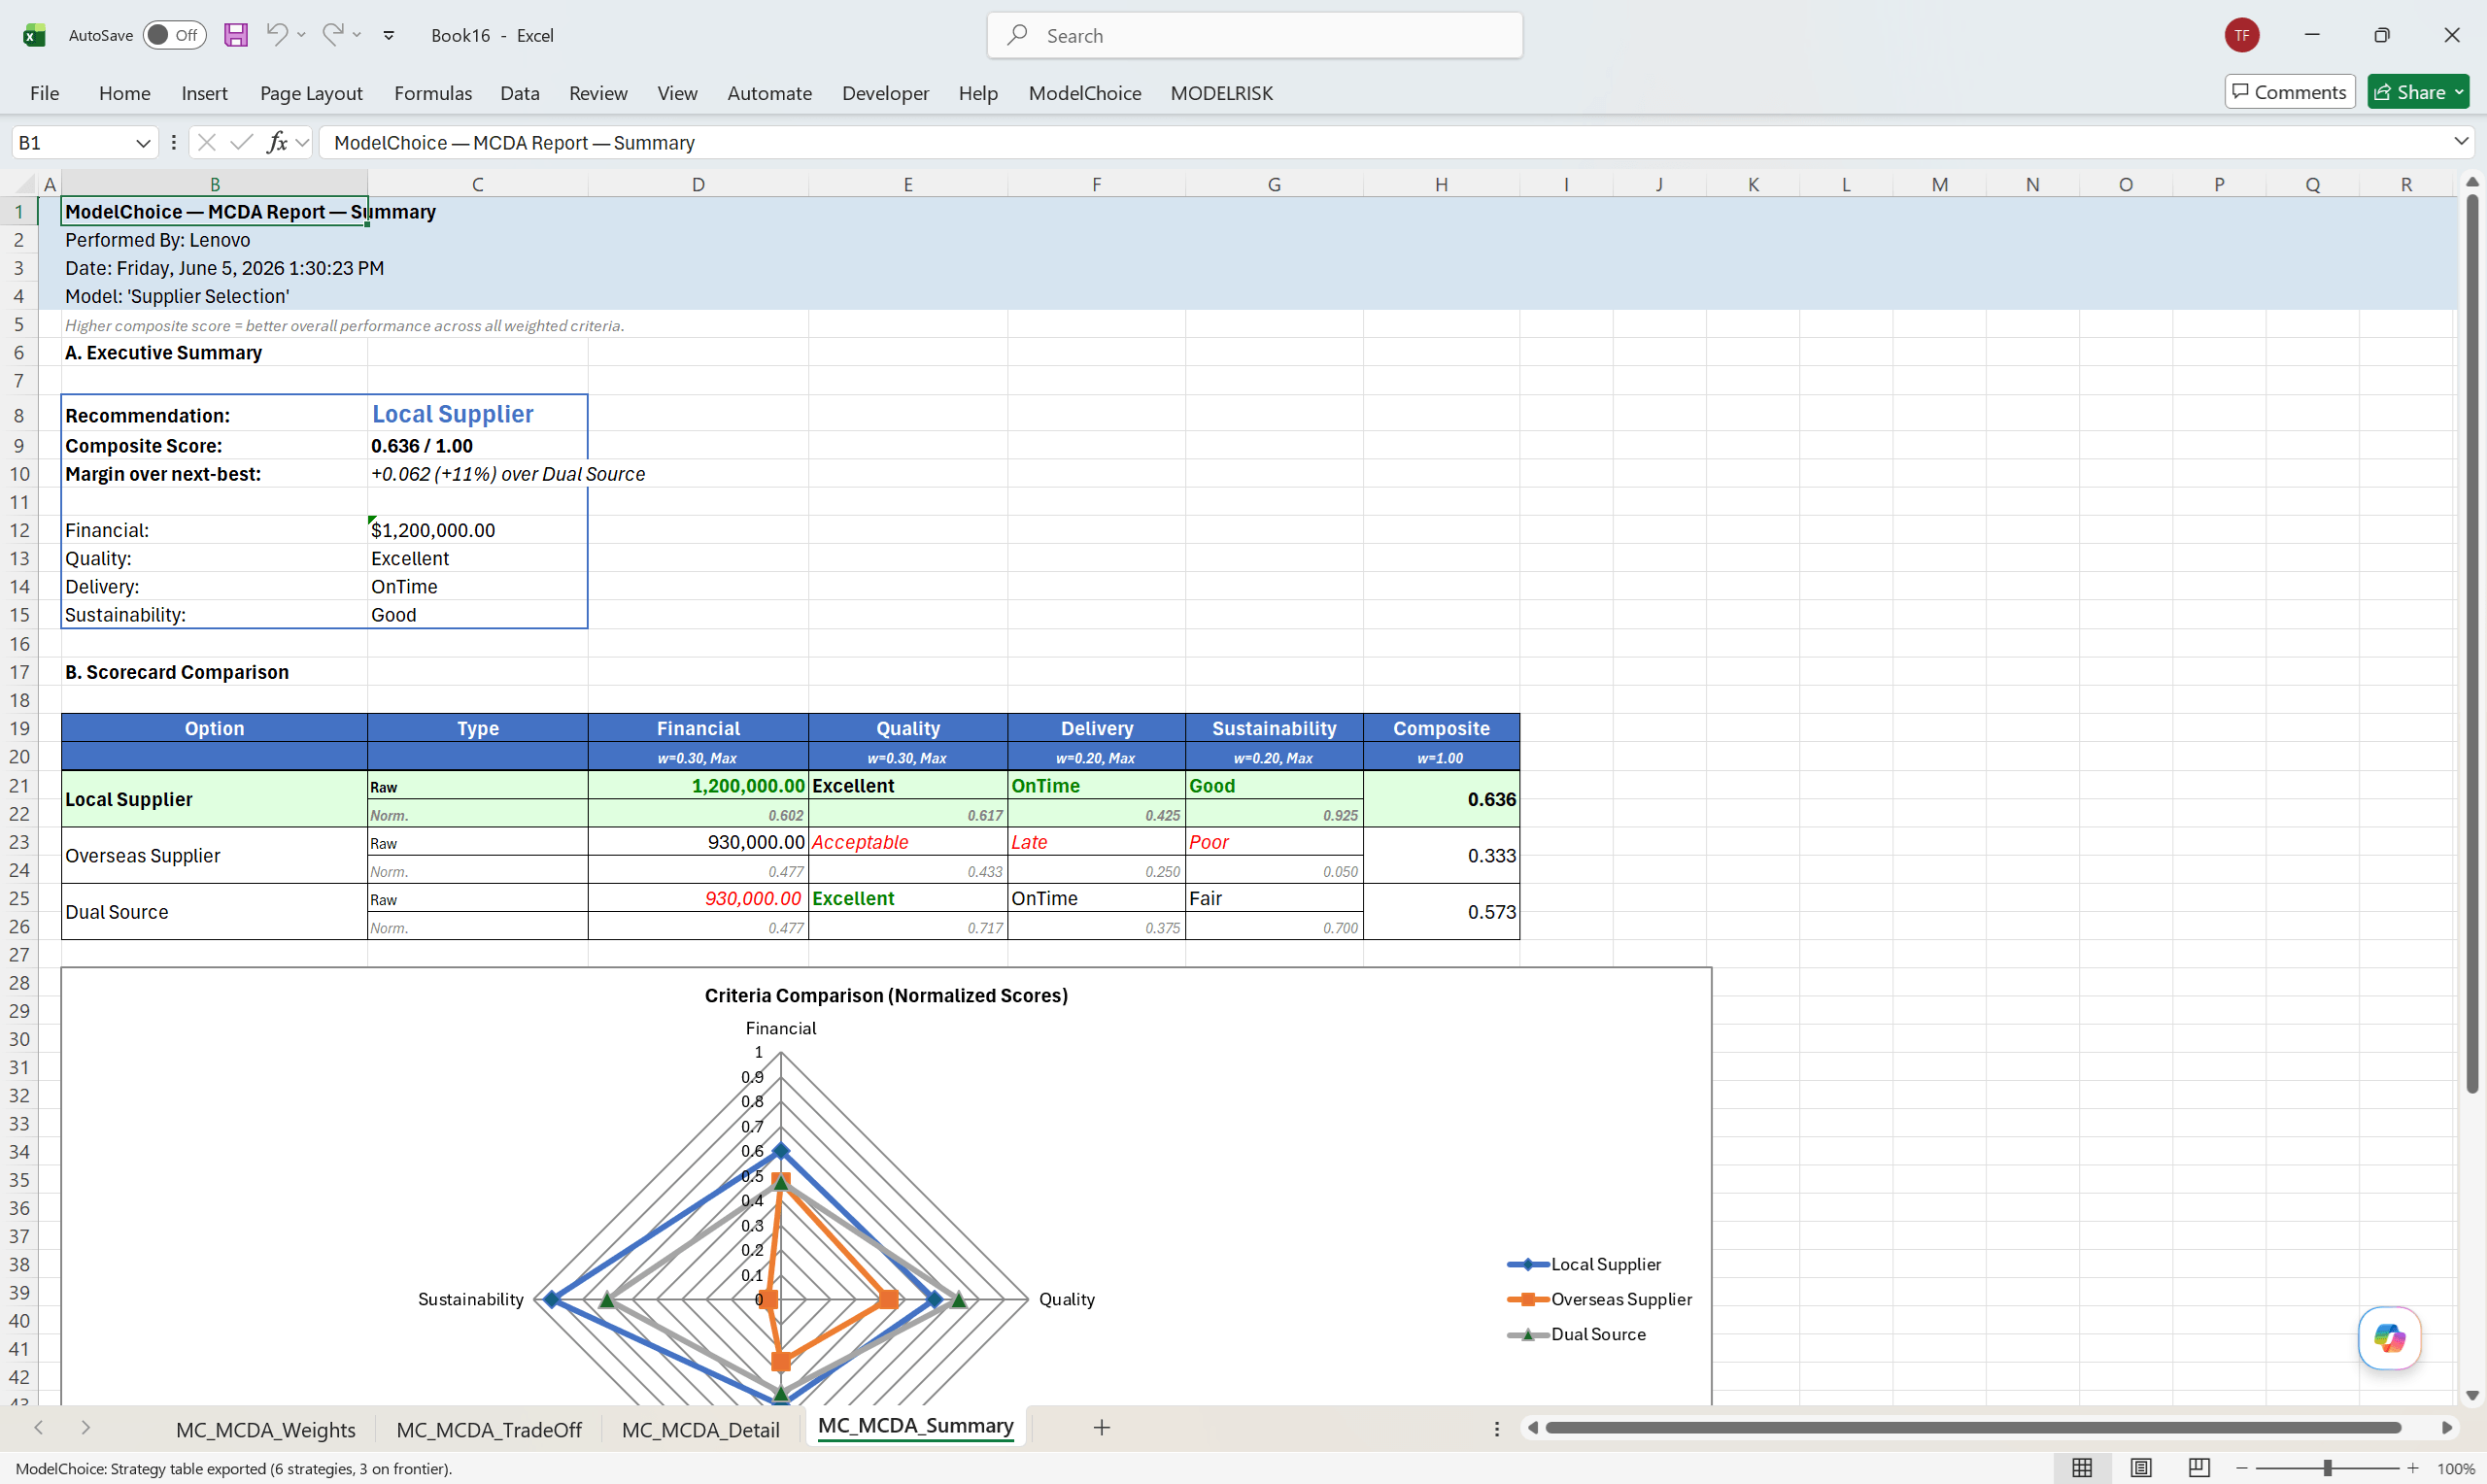Click the Cancel formula X icon

point(207,143)
